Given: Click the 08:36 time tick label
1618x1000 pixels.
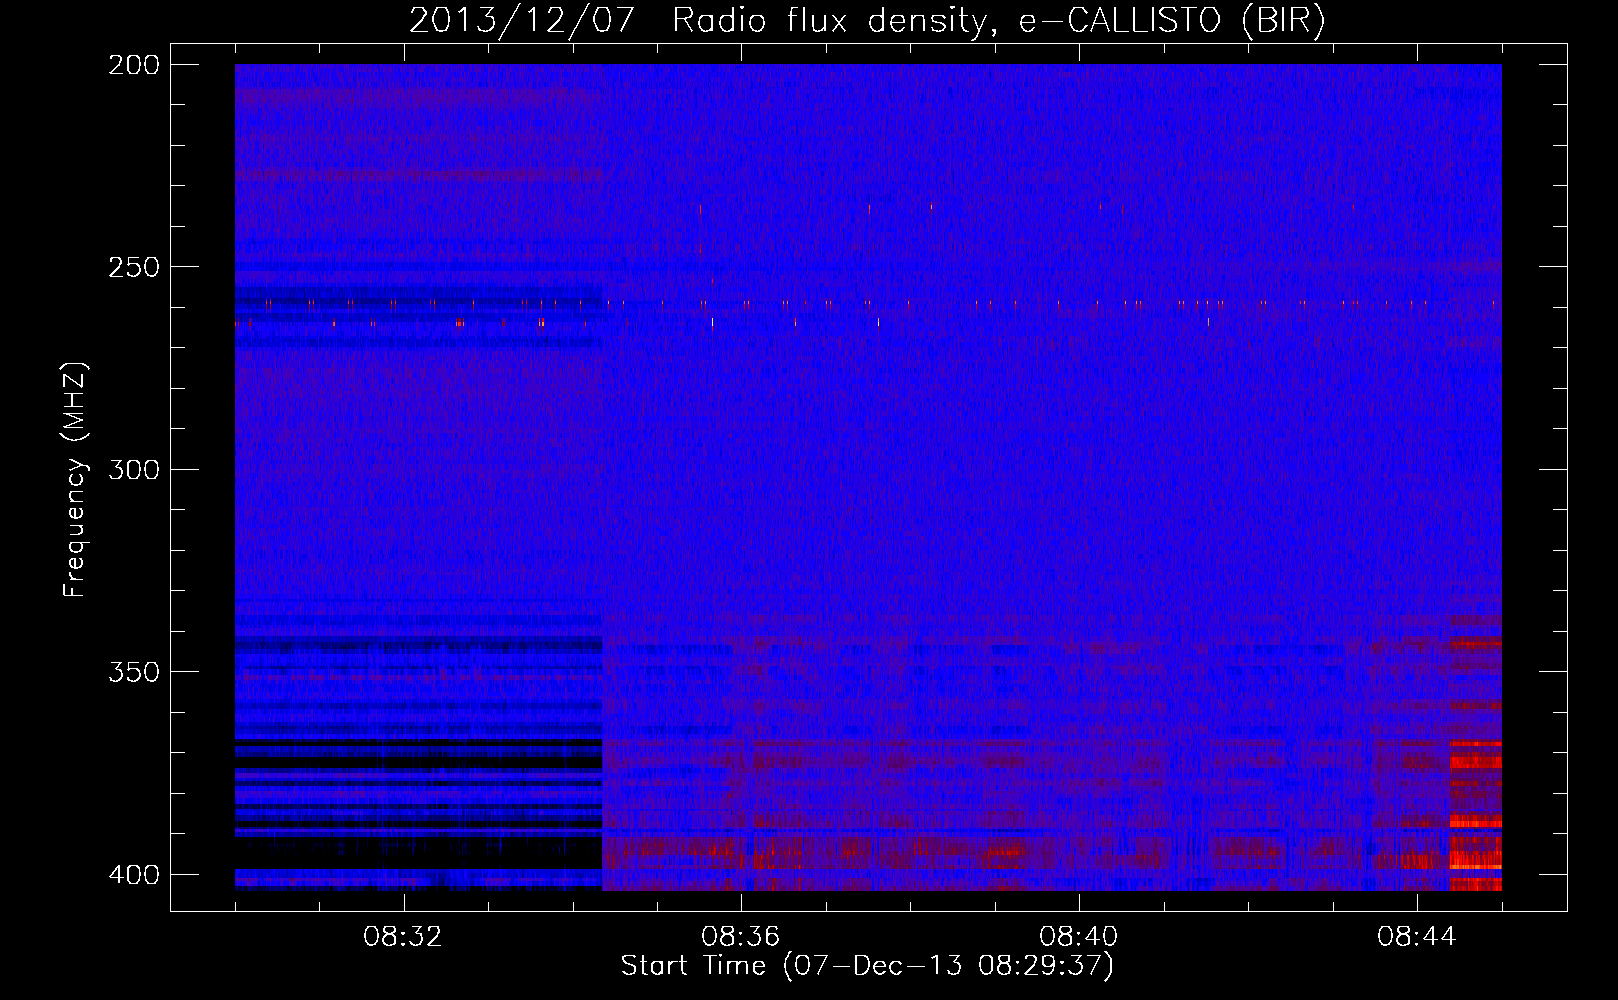Looking at the screenshot, I should (x=741, y=937).
